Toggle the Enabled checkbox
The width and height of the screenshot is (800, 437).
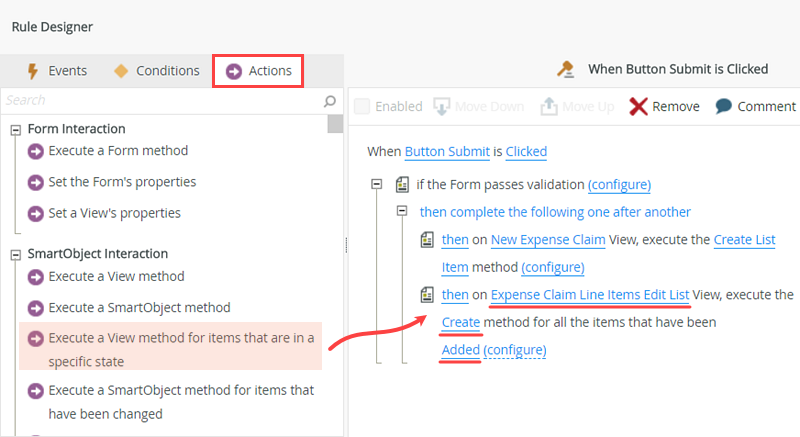click(x=362, y=106)
